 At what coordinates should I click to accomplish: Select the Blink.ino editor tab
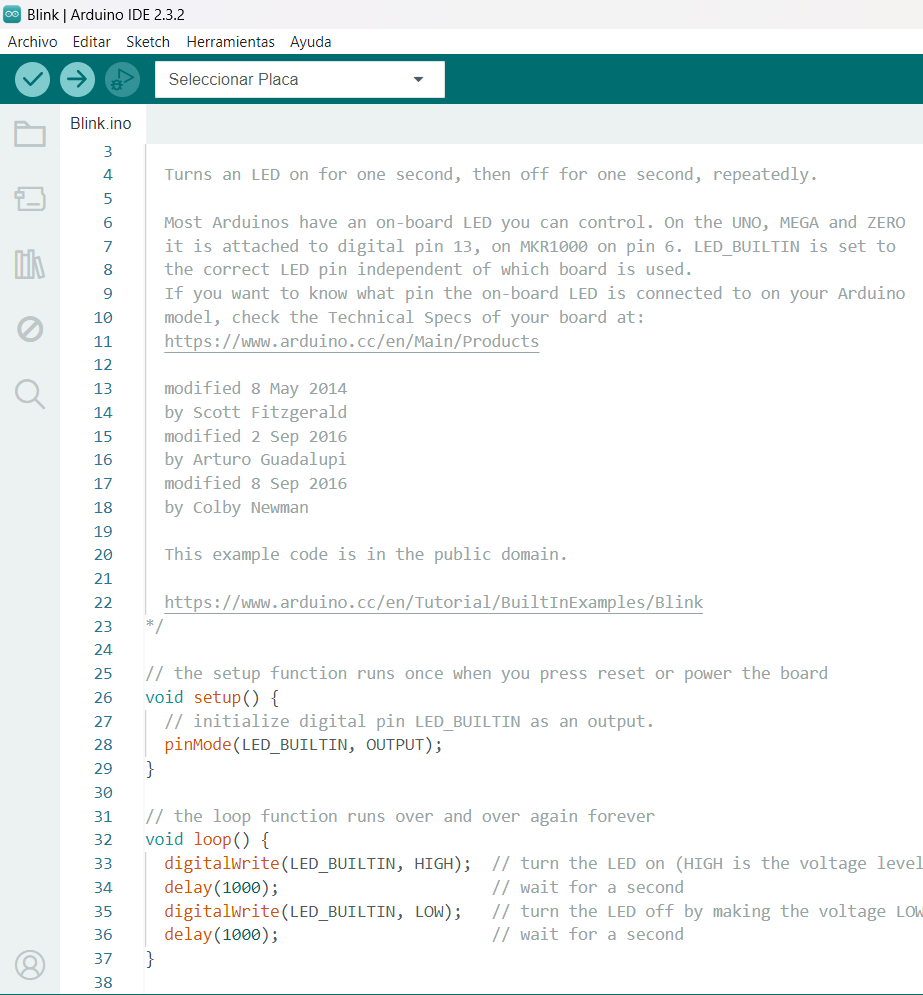(101, 123)
